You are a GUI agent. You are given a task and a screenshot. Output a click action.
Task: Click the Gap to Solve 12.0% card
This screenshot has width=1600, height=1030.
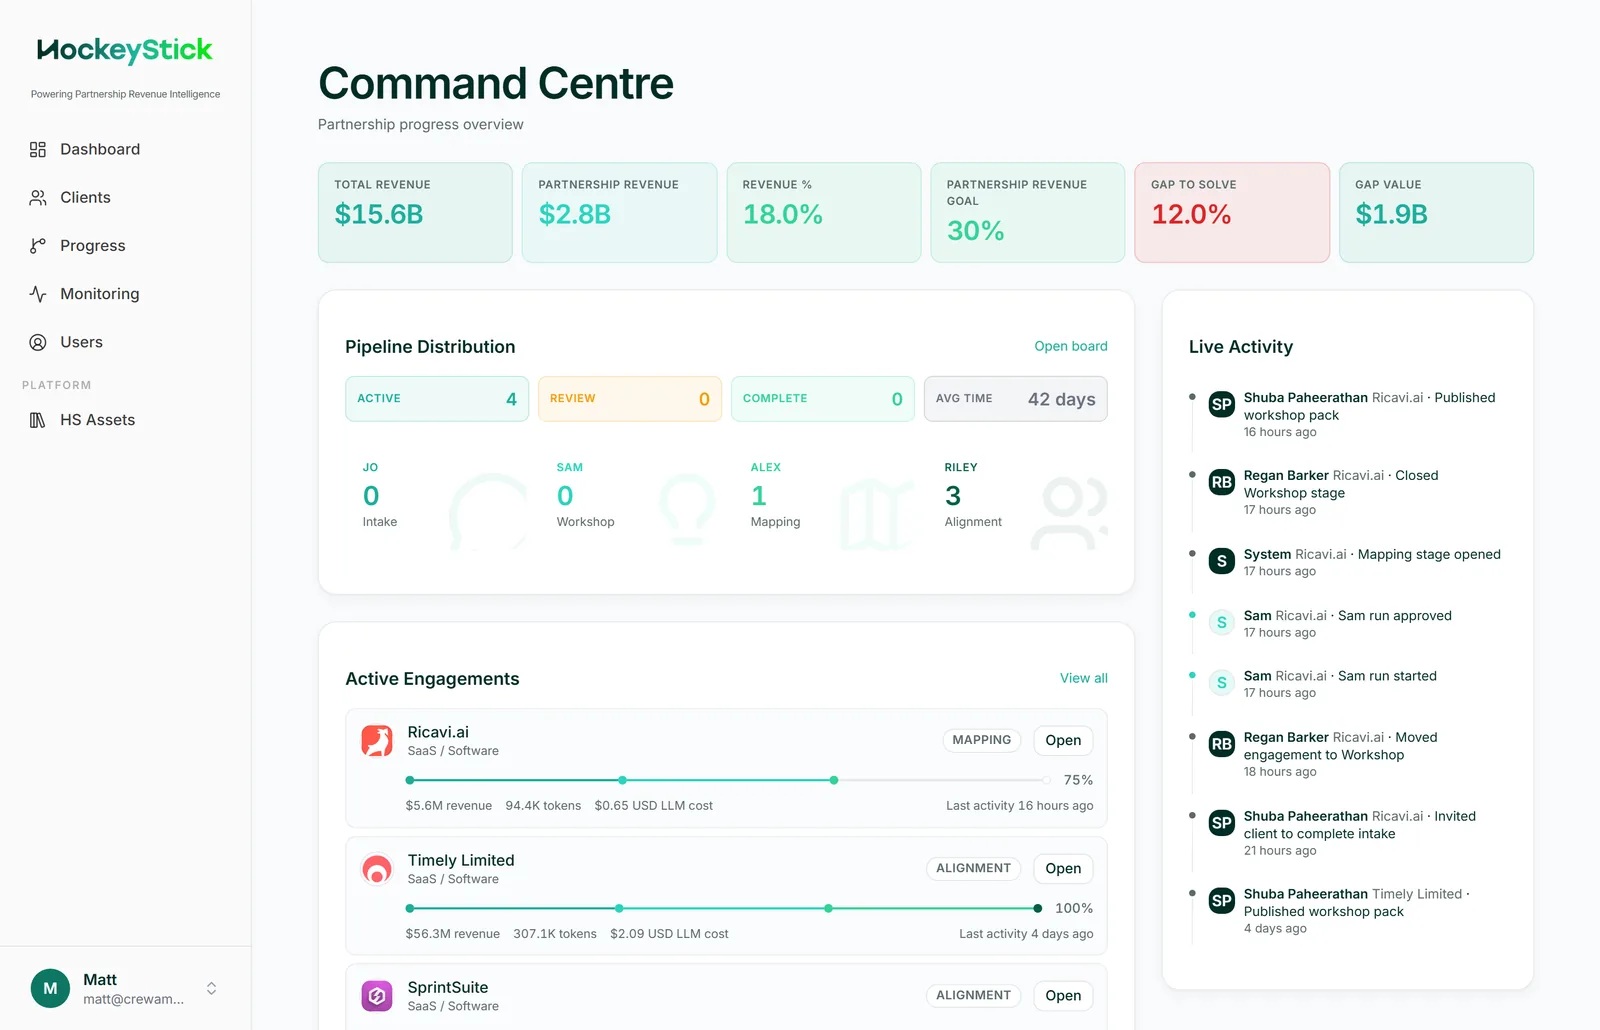click(x=1232, y=213)
